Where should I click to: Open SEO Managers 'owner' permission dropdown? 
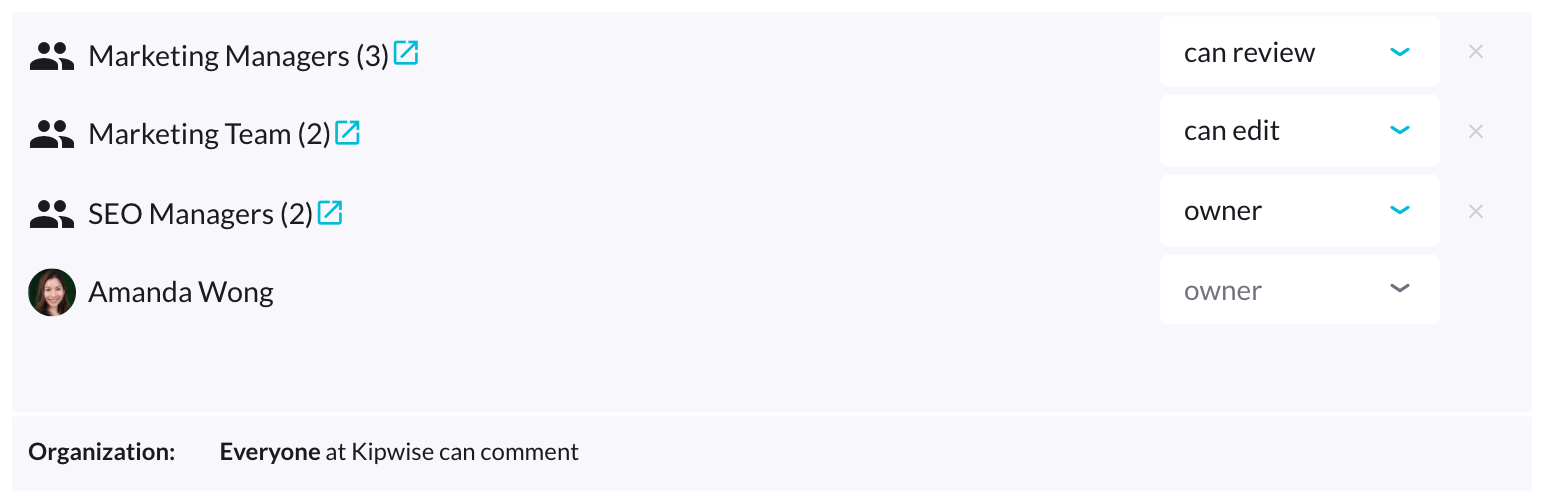point(1299,211)
